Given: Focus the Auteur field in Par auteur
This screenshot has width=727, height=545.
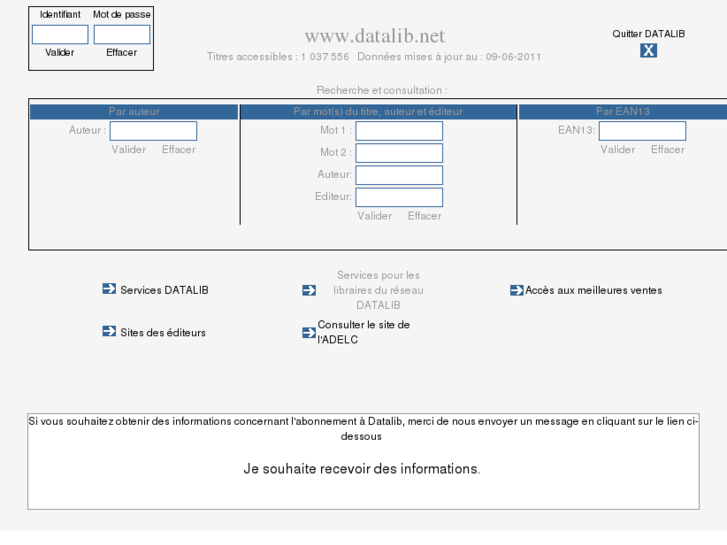Looking at the screenshot, I should (153, 131).
